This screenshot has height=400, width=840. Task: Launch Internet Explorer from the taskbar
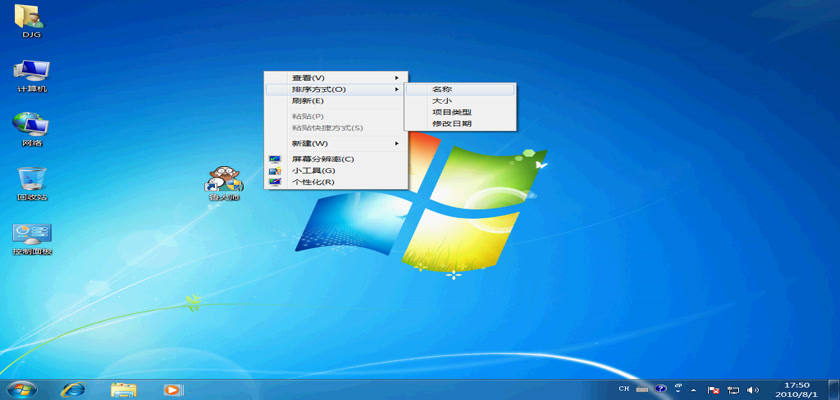point(73,389)
